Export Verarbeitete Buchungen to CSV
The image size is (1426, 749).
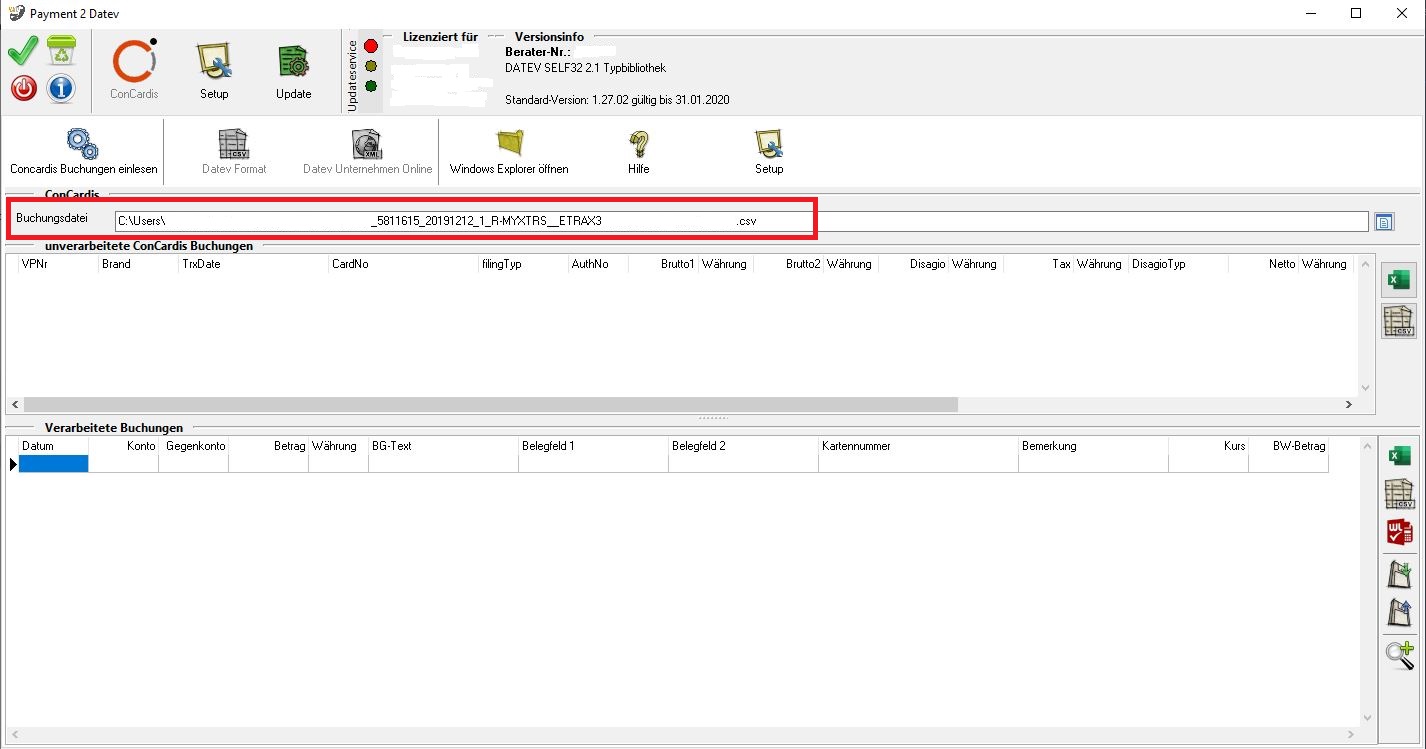pyautogui.click(x=1399, y=494)
